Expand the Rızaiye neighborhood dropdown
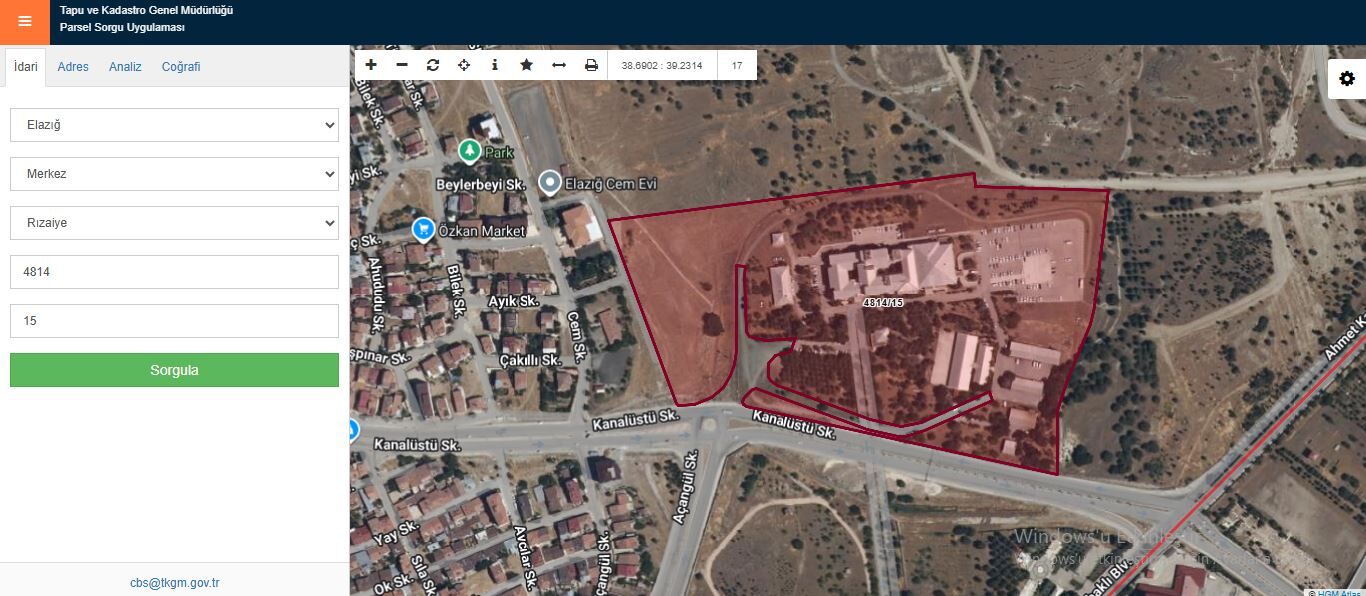 [174, 223]
